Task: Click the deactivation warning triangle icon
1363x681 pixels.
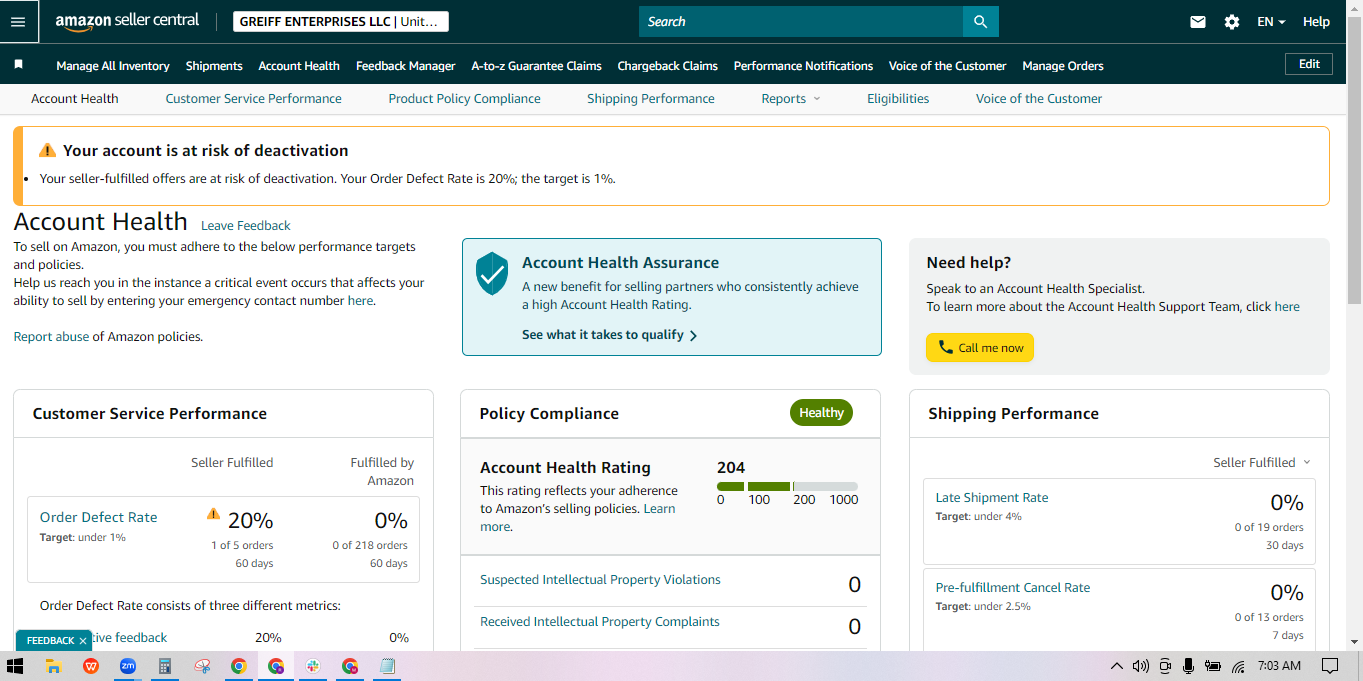Action: click(47, 150)
